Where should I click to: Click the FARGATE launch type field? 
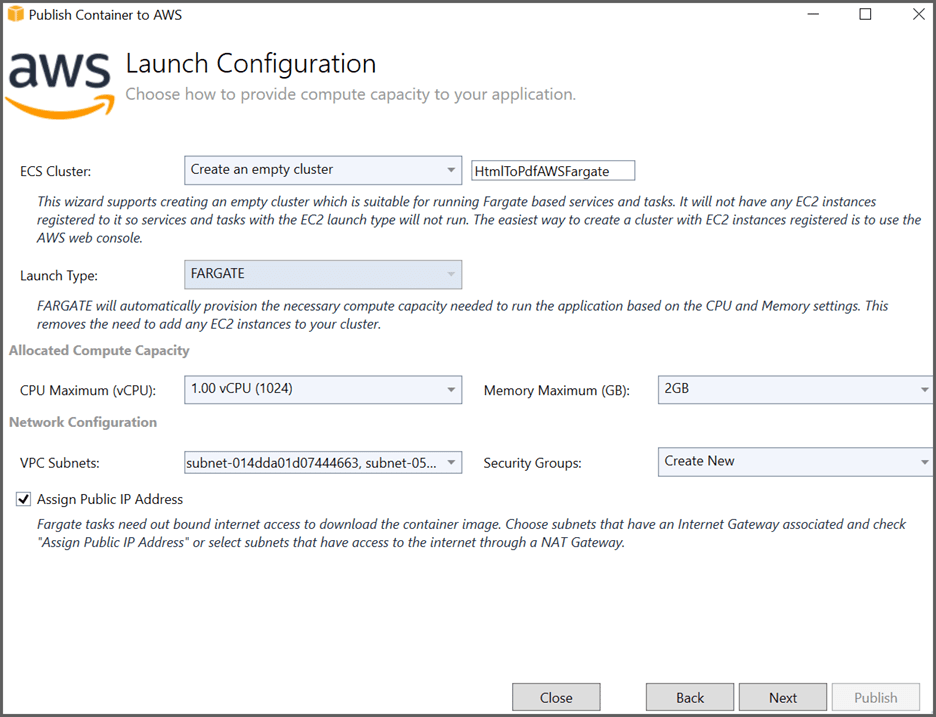click(x=320, y=273)
